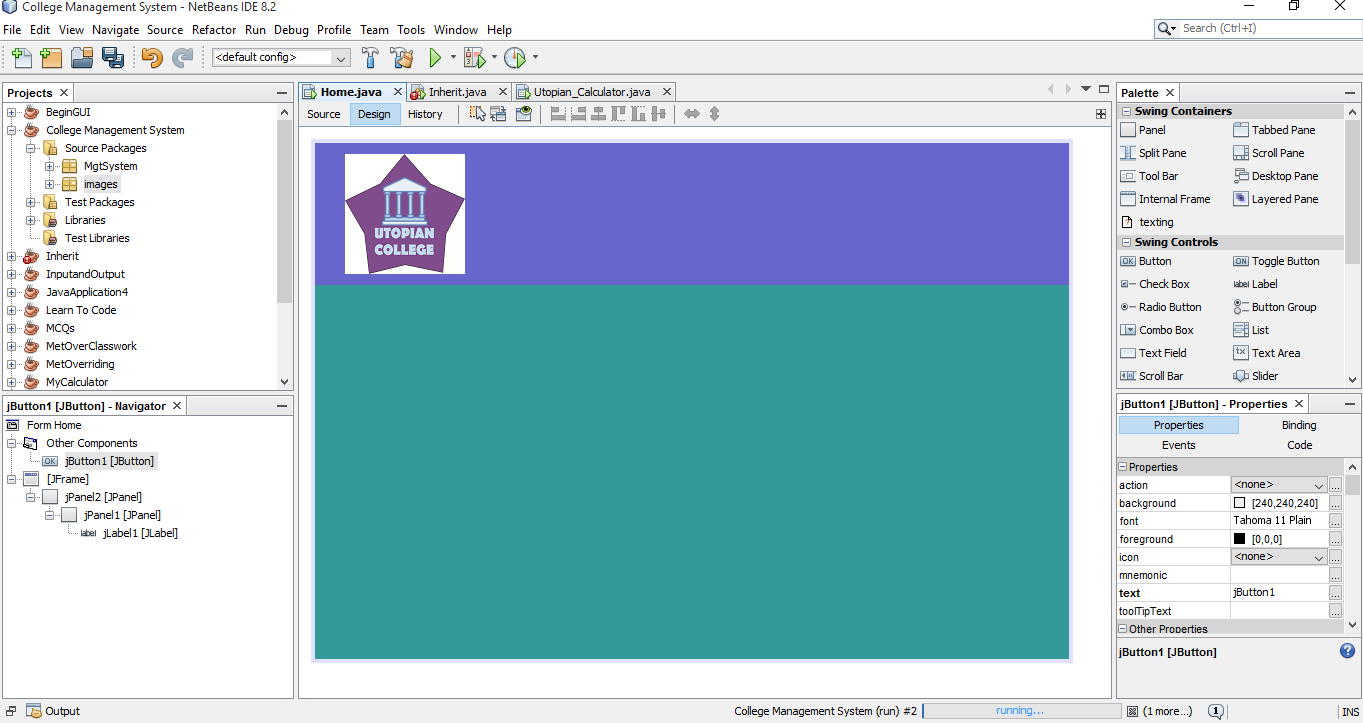
Task: Open the design Preview with eye icon
Action: point(523,113)
